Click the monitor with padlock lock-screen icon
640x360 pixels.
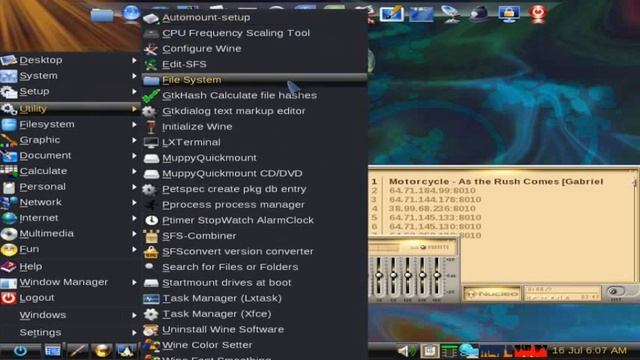[x=509, y=13]
